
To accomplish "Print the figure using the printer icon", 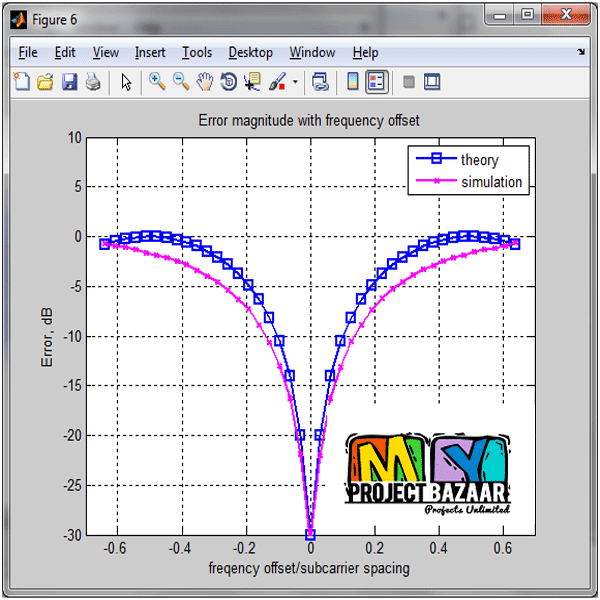I will [x=92, y=82].
